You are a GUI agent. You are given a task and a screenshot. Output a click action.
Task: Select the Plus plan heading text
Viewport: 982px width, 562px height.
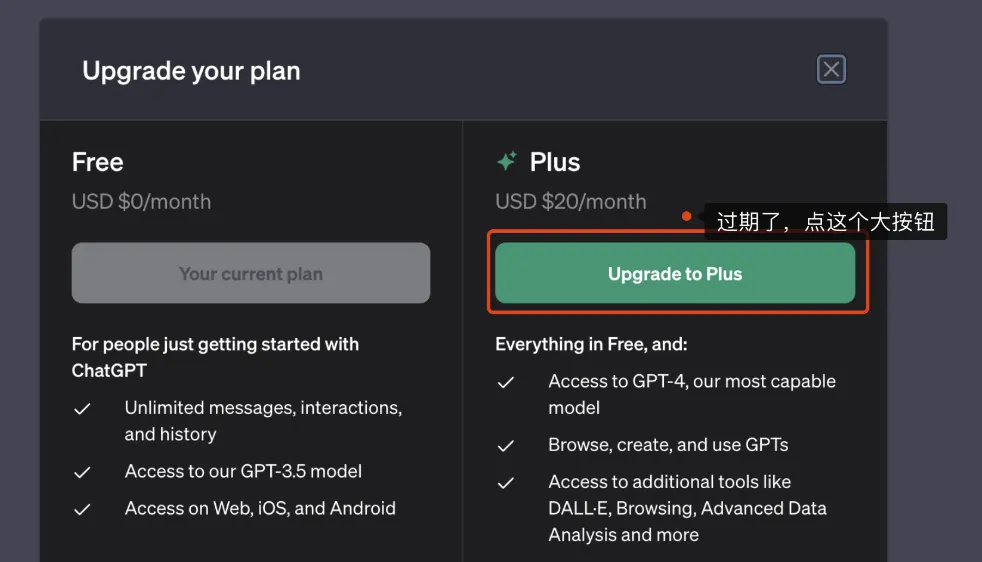pyautogui.click(x=555, y=162)
